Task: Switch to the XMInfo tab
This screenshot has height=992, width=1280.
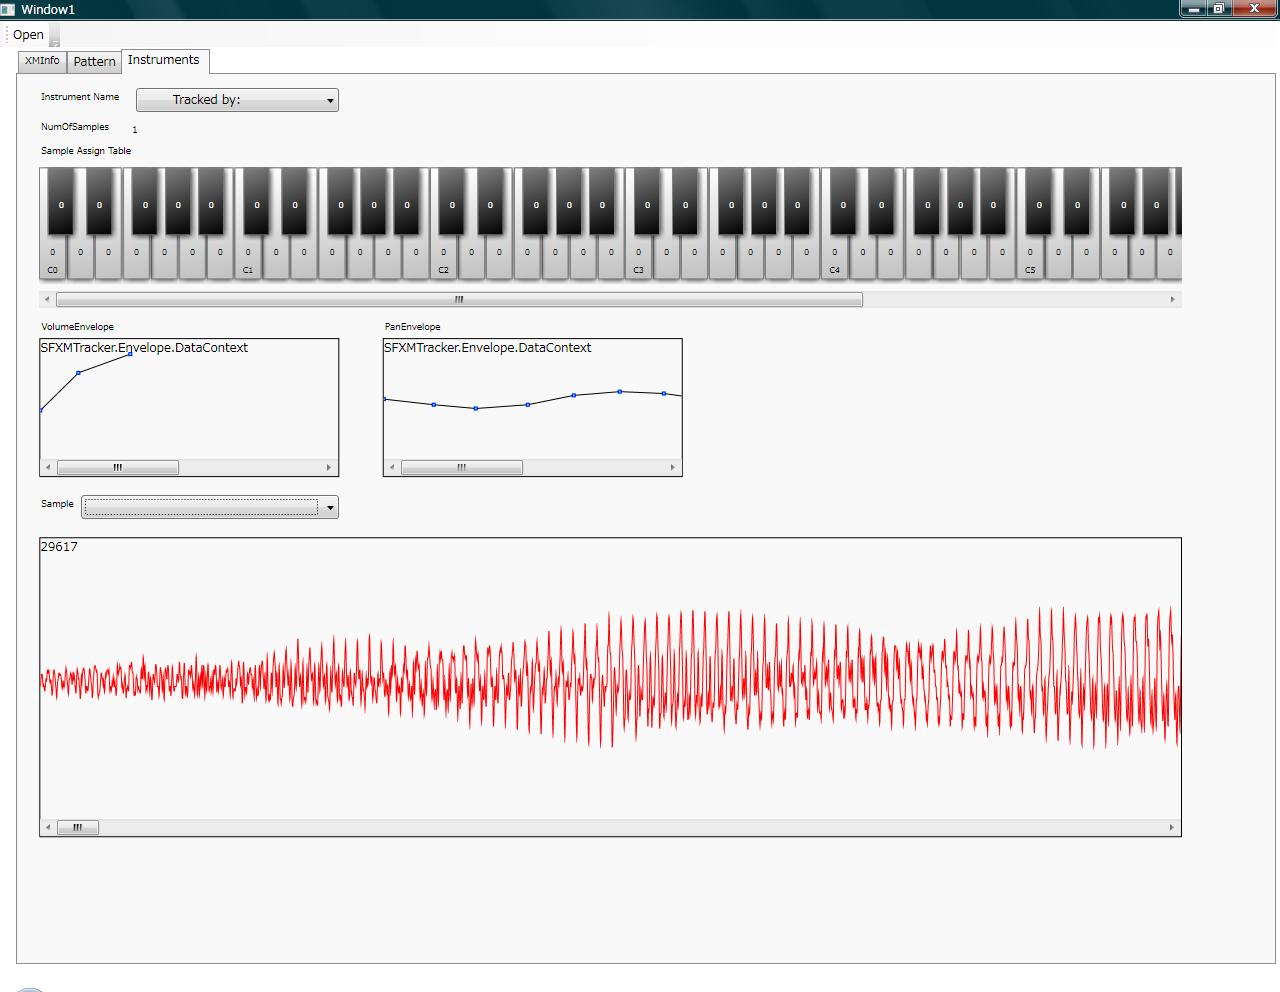Action: click(42, 61)
